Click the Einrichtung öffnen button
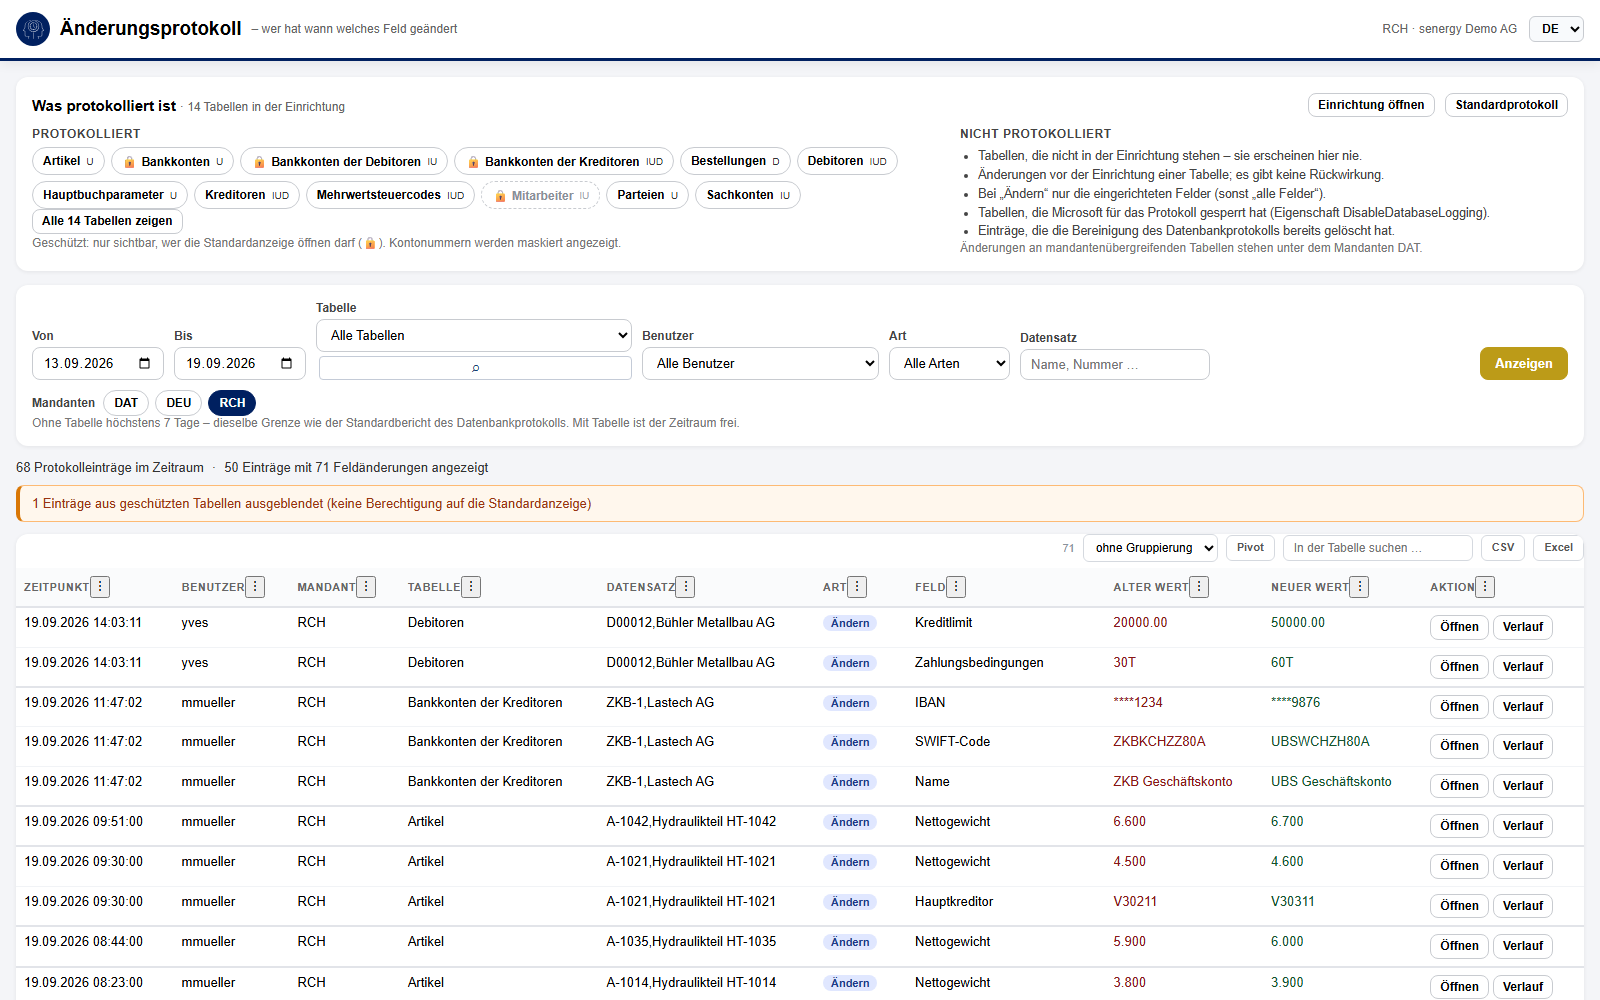 tap(1371, 105)
